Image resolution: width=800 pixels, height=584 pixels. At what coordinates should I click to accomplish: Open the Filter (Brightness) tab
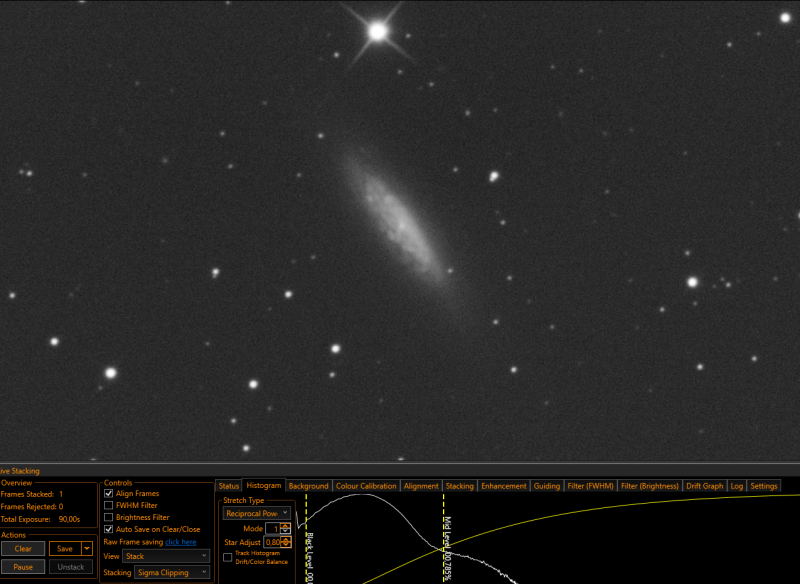(650, 486)
